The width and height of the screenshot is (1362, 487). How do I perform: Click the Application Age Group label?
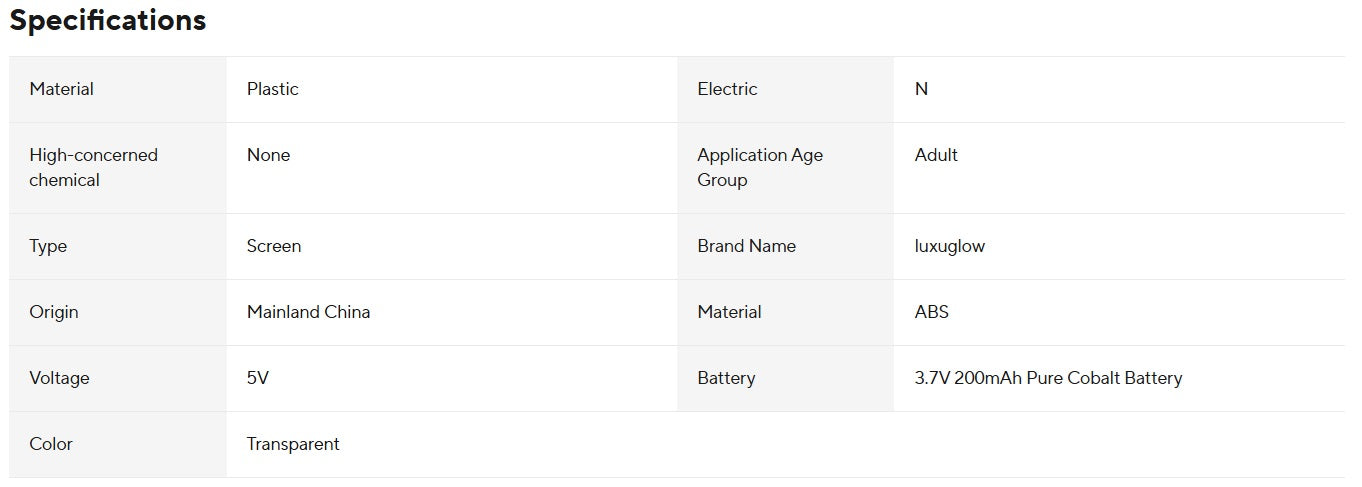tap(759, 167)
